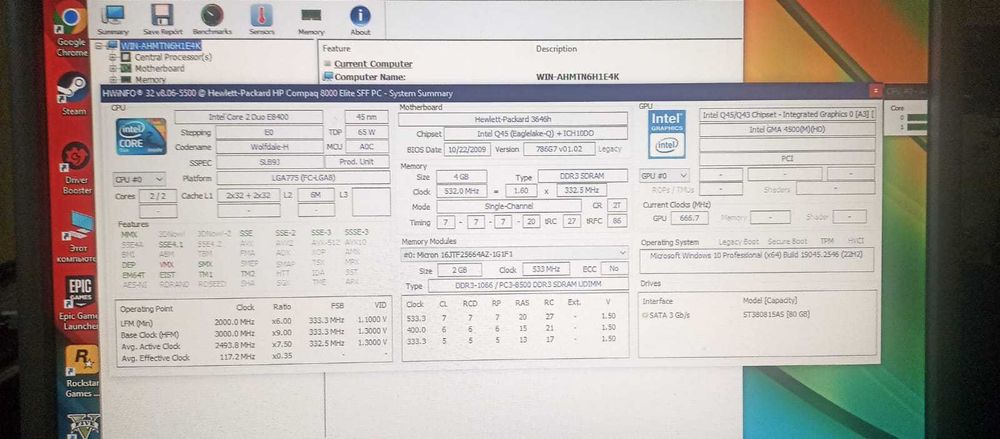Expand the Central Processor(s) node
Image resolution: width=1000 pixels, height=439 pixels.
tap(112, 57)
